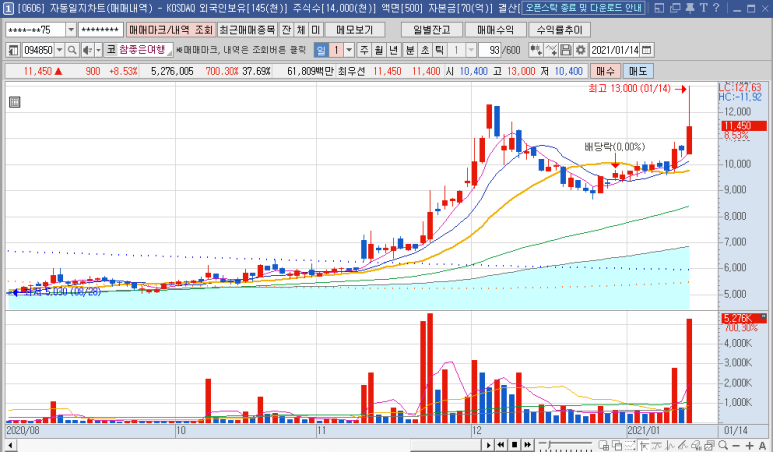Click the letter A text tool

click(x=762, y=445)
